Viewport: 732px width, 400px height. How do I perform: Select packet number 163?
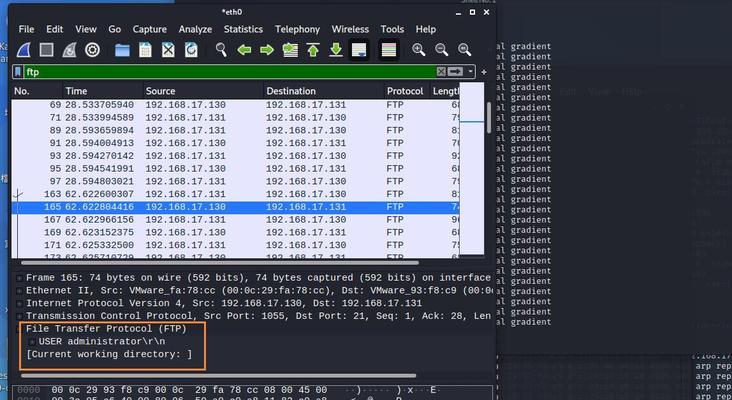[235, 194]
